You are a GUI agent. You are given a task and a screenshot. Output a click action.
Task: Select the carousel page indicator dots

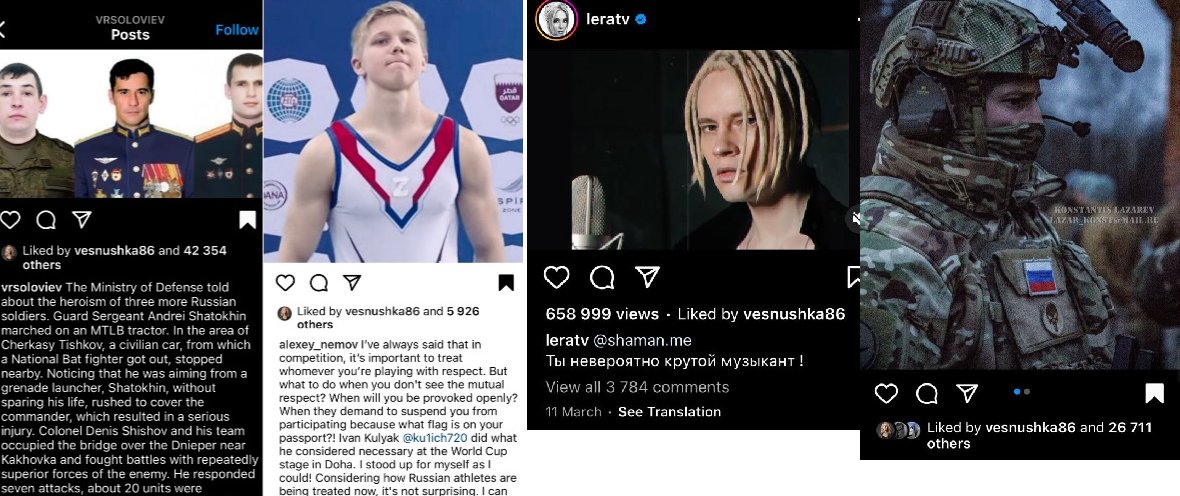click(1022, 391)
